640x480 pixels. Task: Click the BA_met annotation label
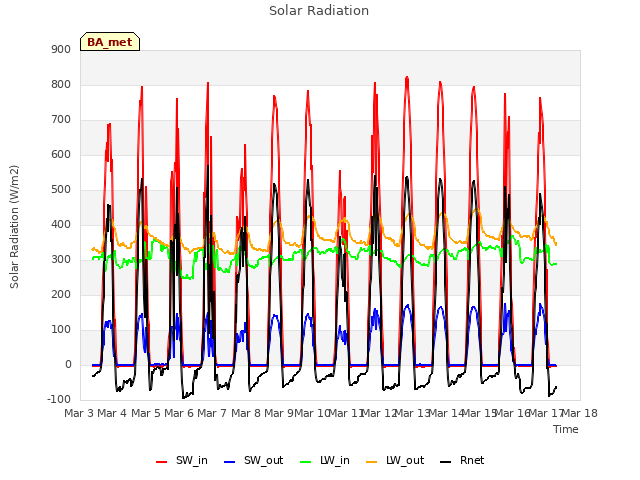click(x=110, y=42)
